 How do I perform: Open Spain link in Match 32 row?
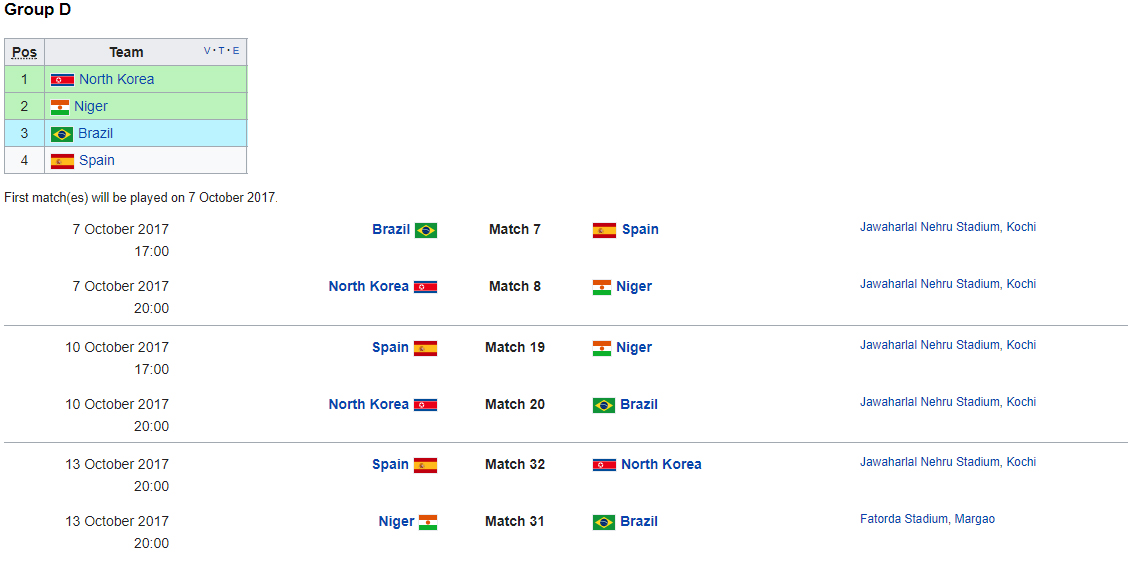[390, 464]
